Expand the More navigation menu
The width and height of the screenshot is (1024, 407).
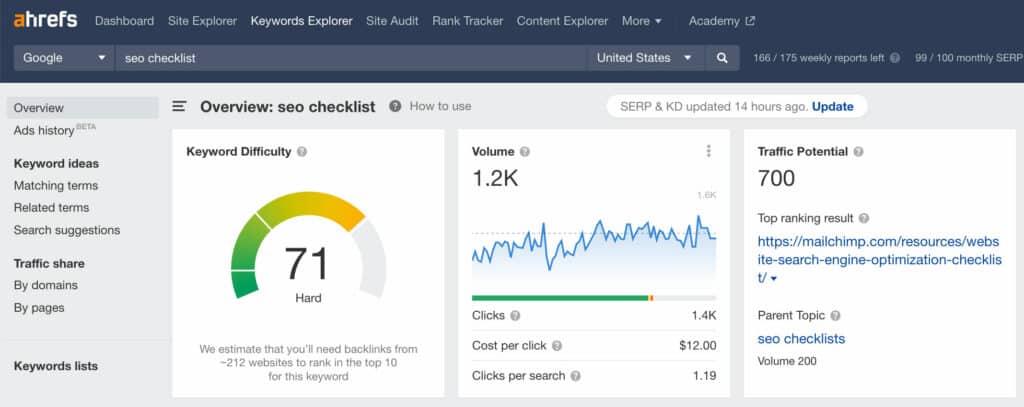click(641, 21)
